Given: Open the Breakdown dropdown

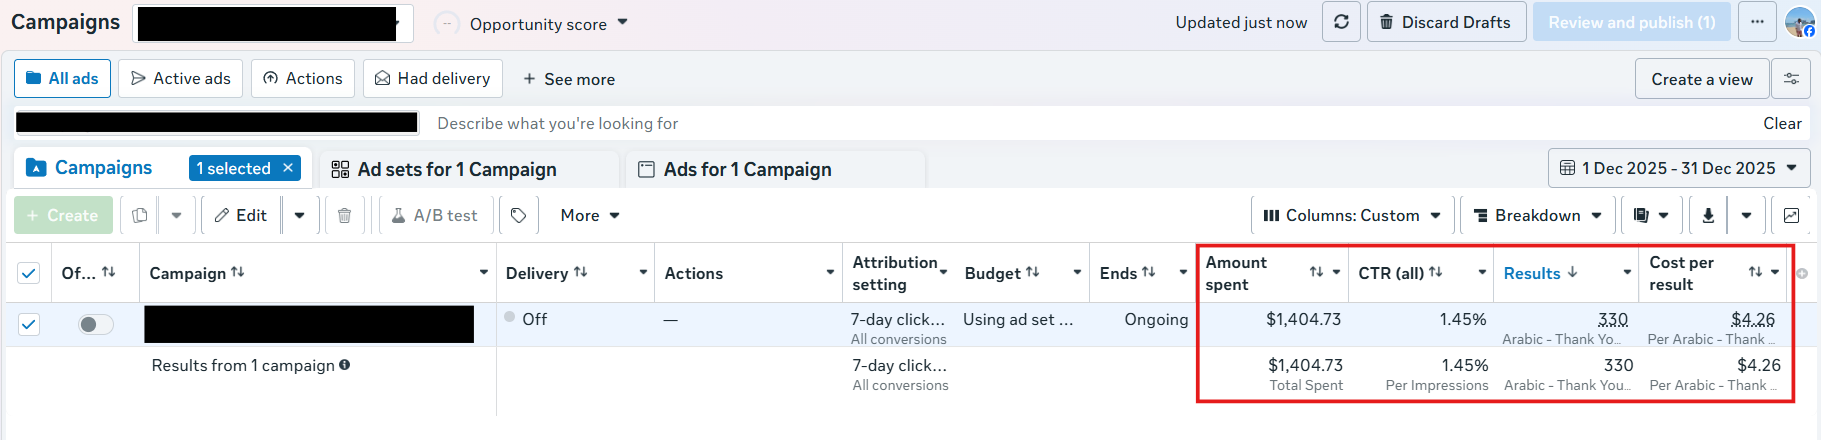Looking at the screenshot, I should (1538, 215).
